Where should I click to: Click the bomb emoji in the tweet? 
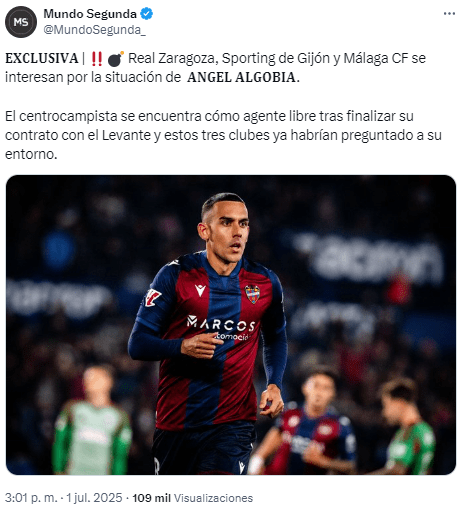(116, 59)
